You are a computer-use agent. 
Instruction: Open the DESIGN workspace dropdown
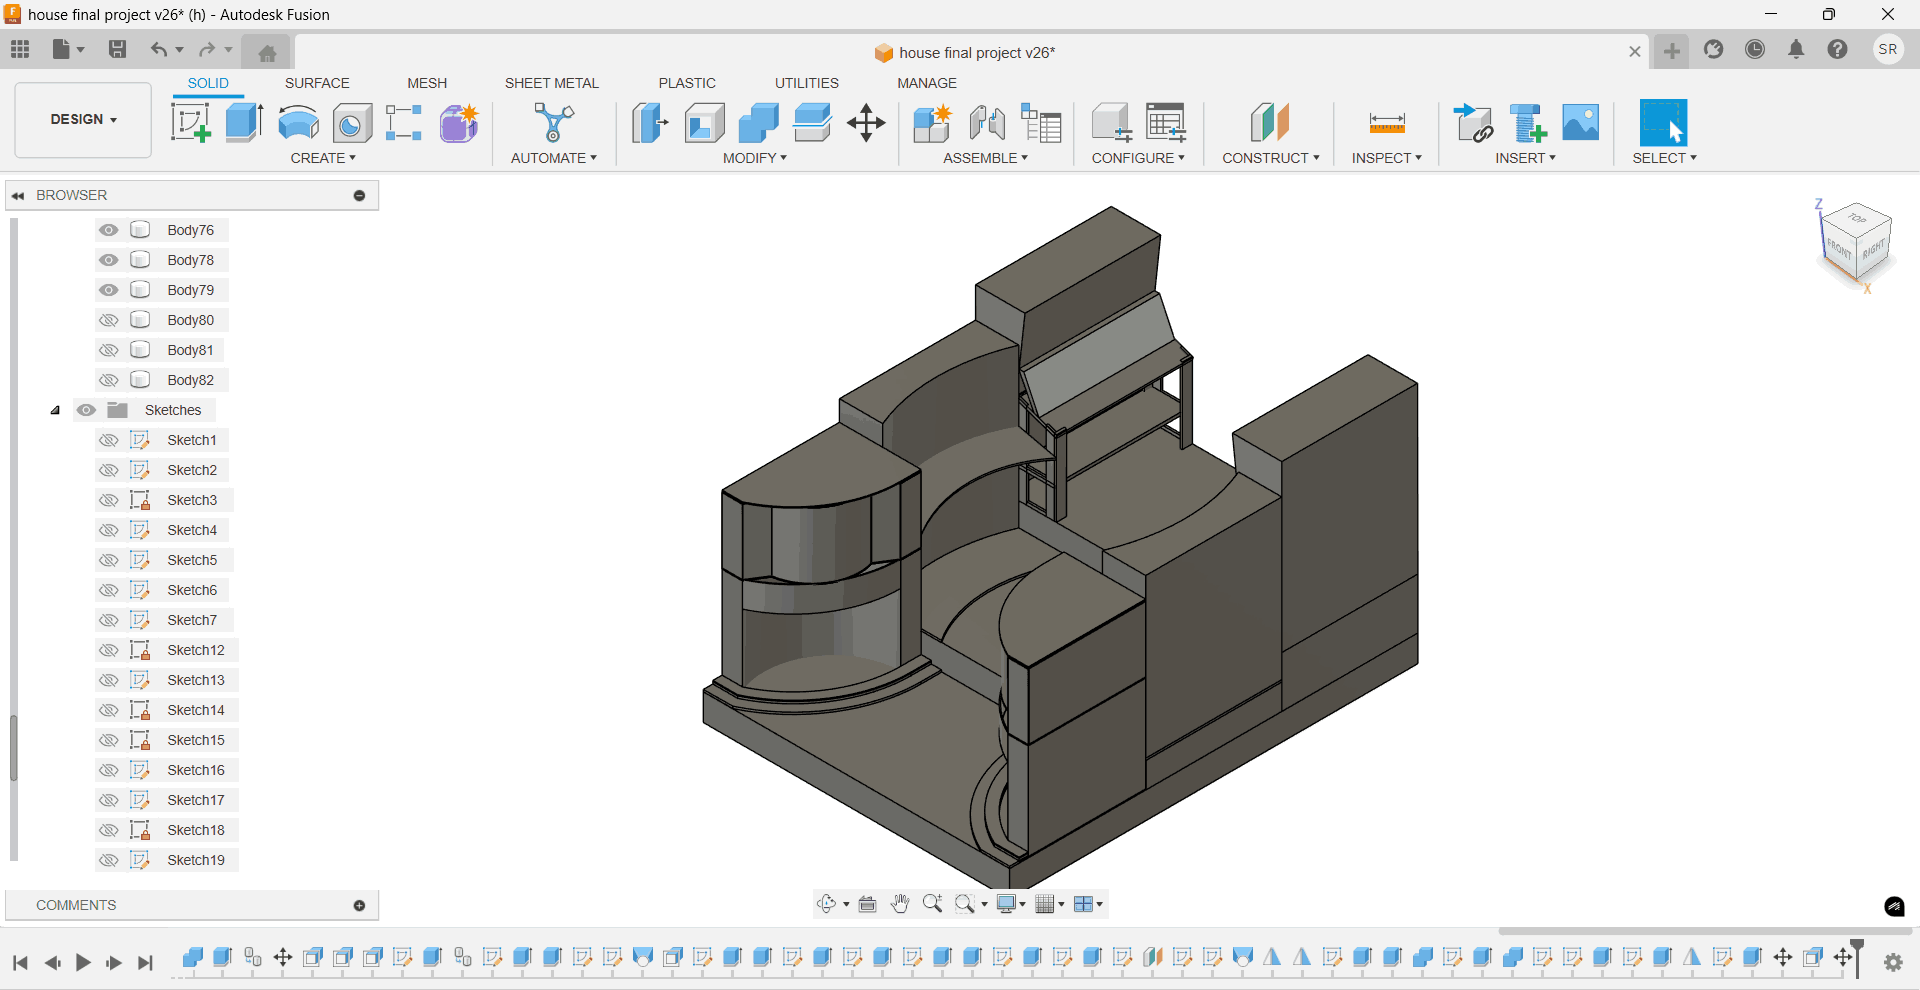pos(84,119)
